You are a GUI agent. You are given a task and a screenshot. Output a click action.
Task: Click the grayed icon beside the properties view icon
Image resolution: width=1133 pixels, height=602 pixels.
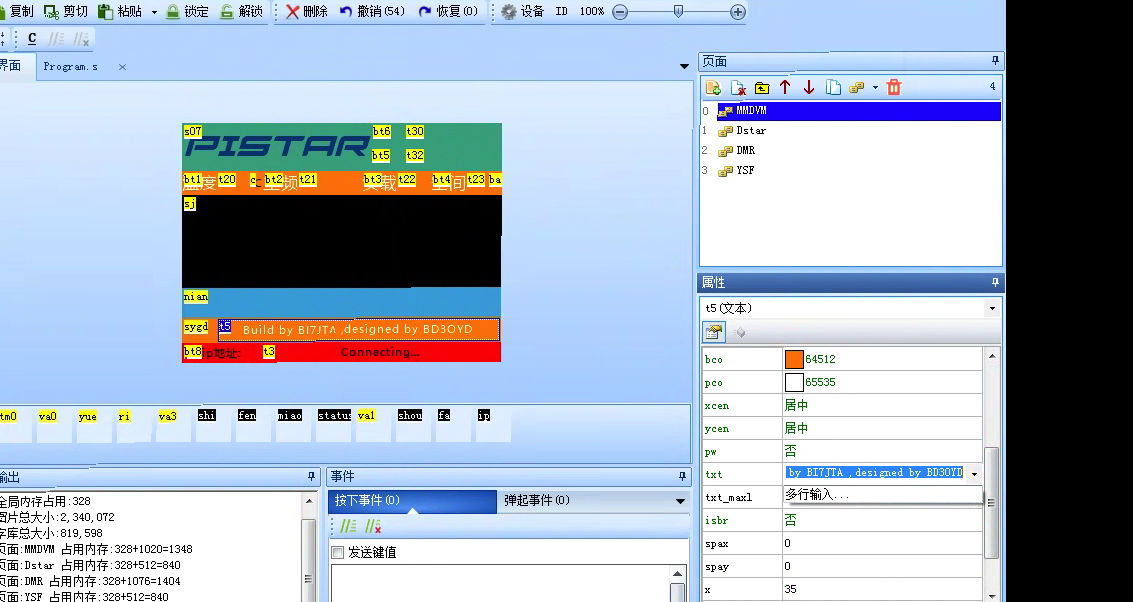[738, 332]
